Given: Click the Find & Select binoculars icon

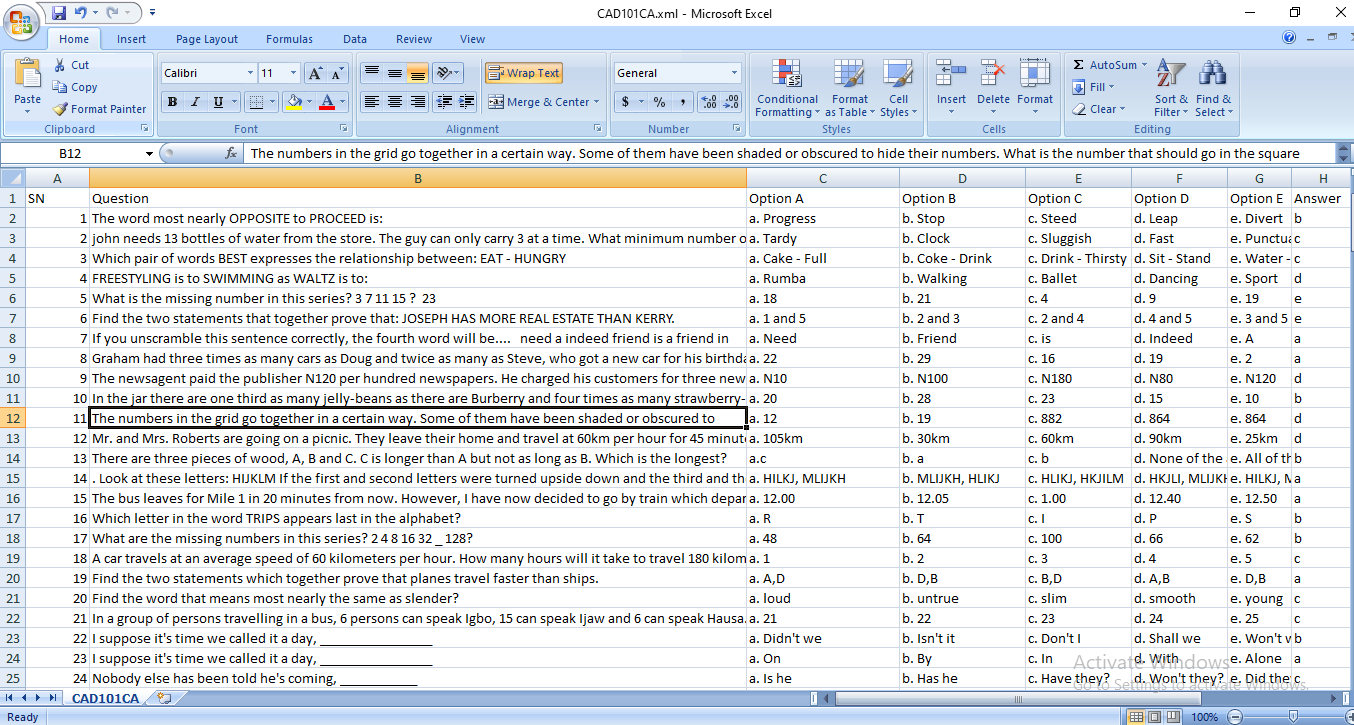Looking at the screenshot, I should pyautogui.click(x=1213, y=74).
